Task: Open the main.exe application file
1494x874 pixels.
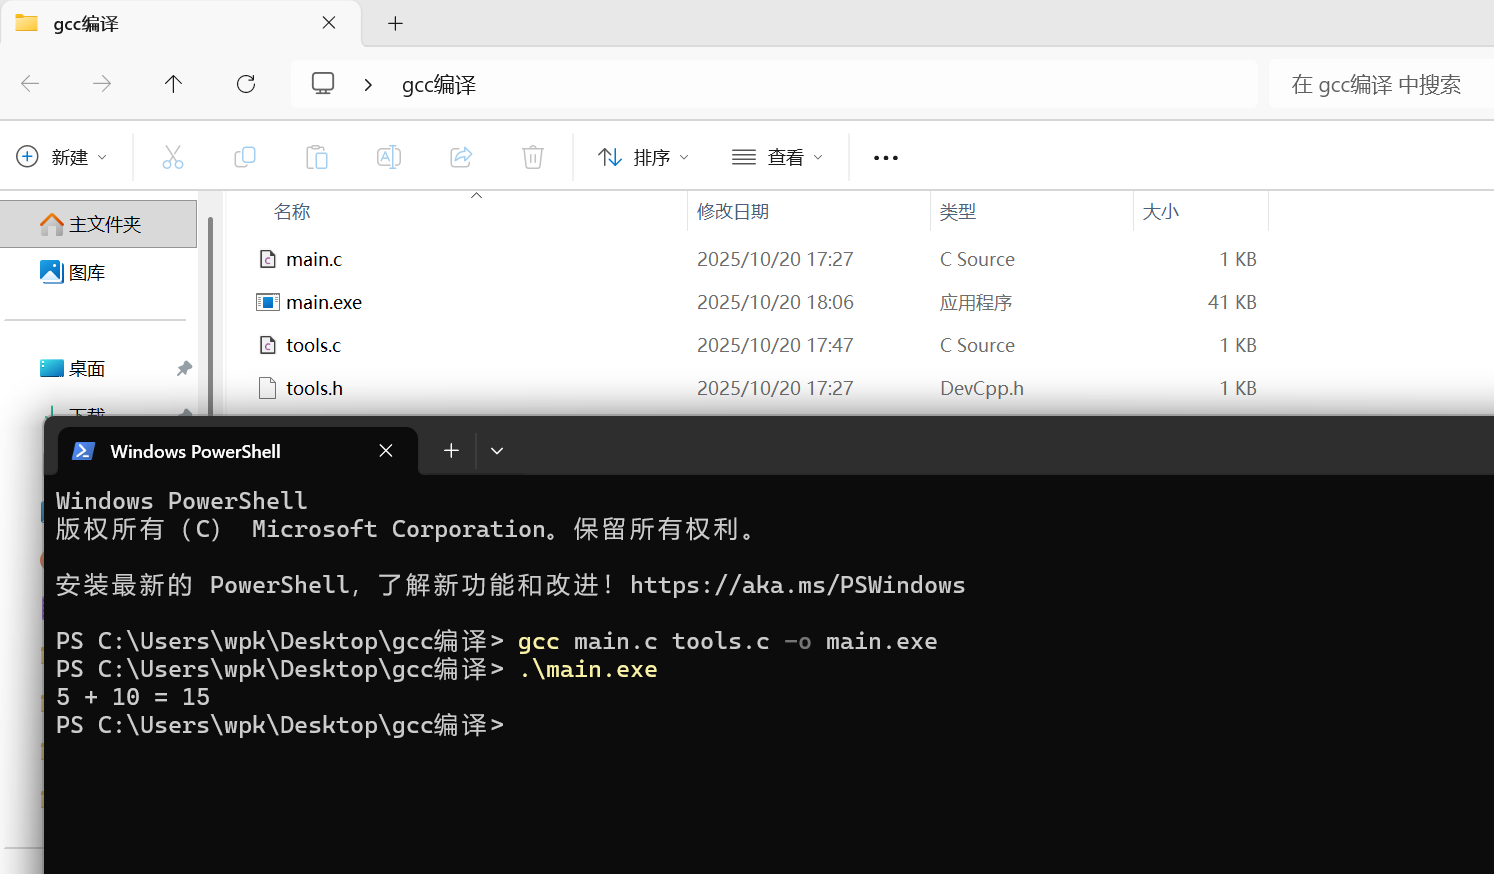Action: click(x=322, y=301)
